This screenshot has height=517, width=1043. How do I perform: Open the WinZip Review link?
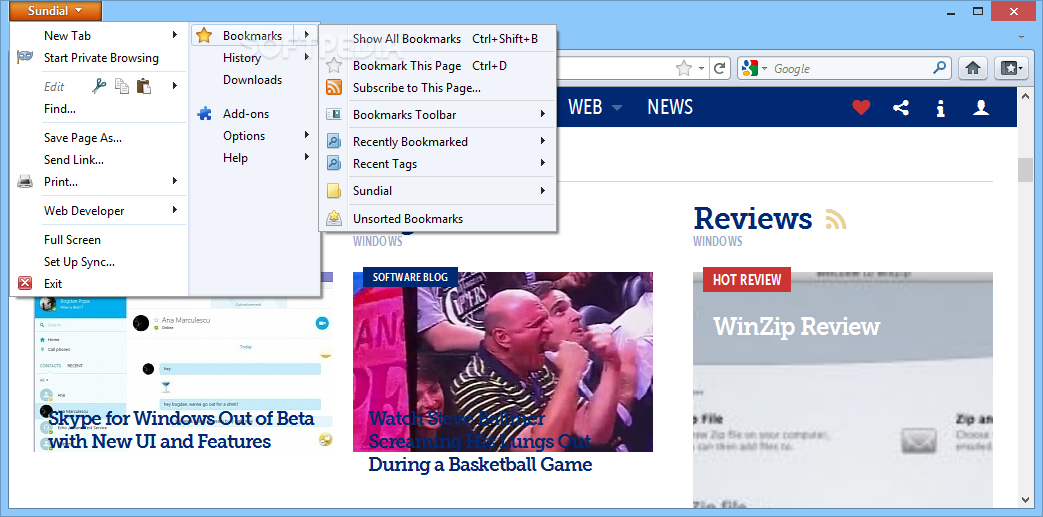(796, 326)
